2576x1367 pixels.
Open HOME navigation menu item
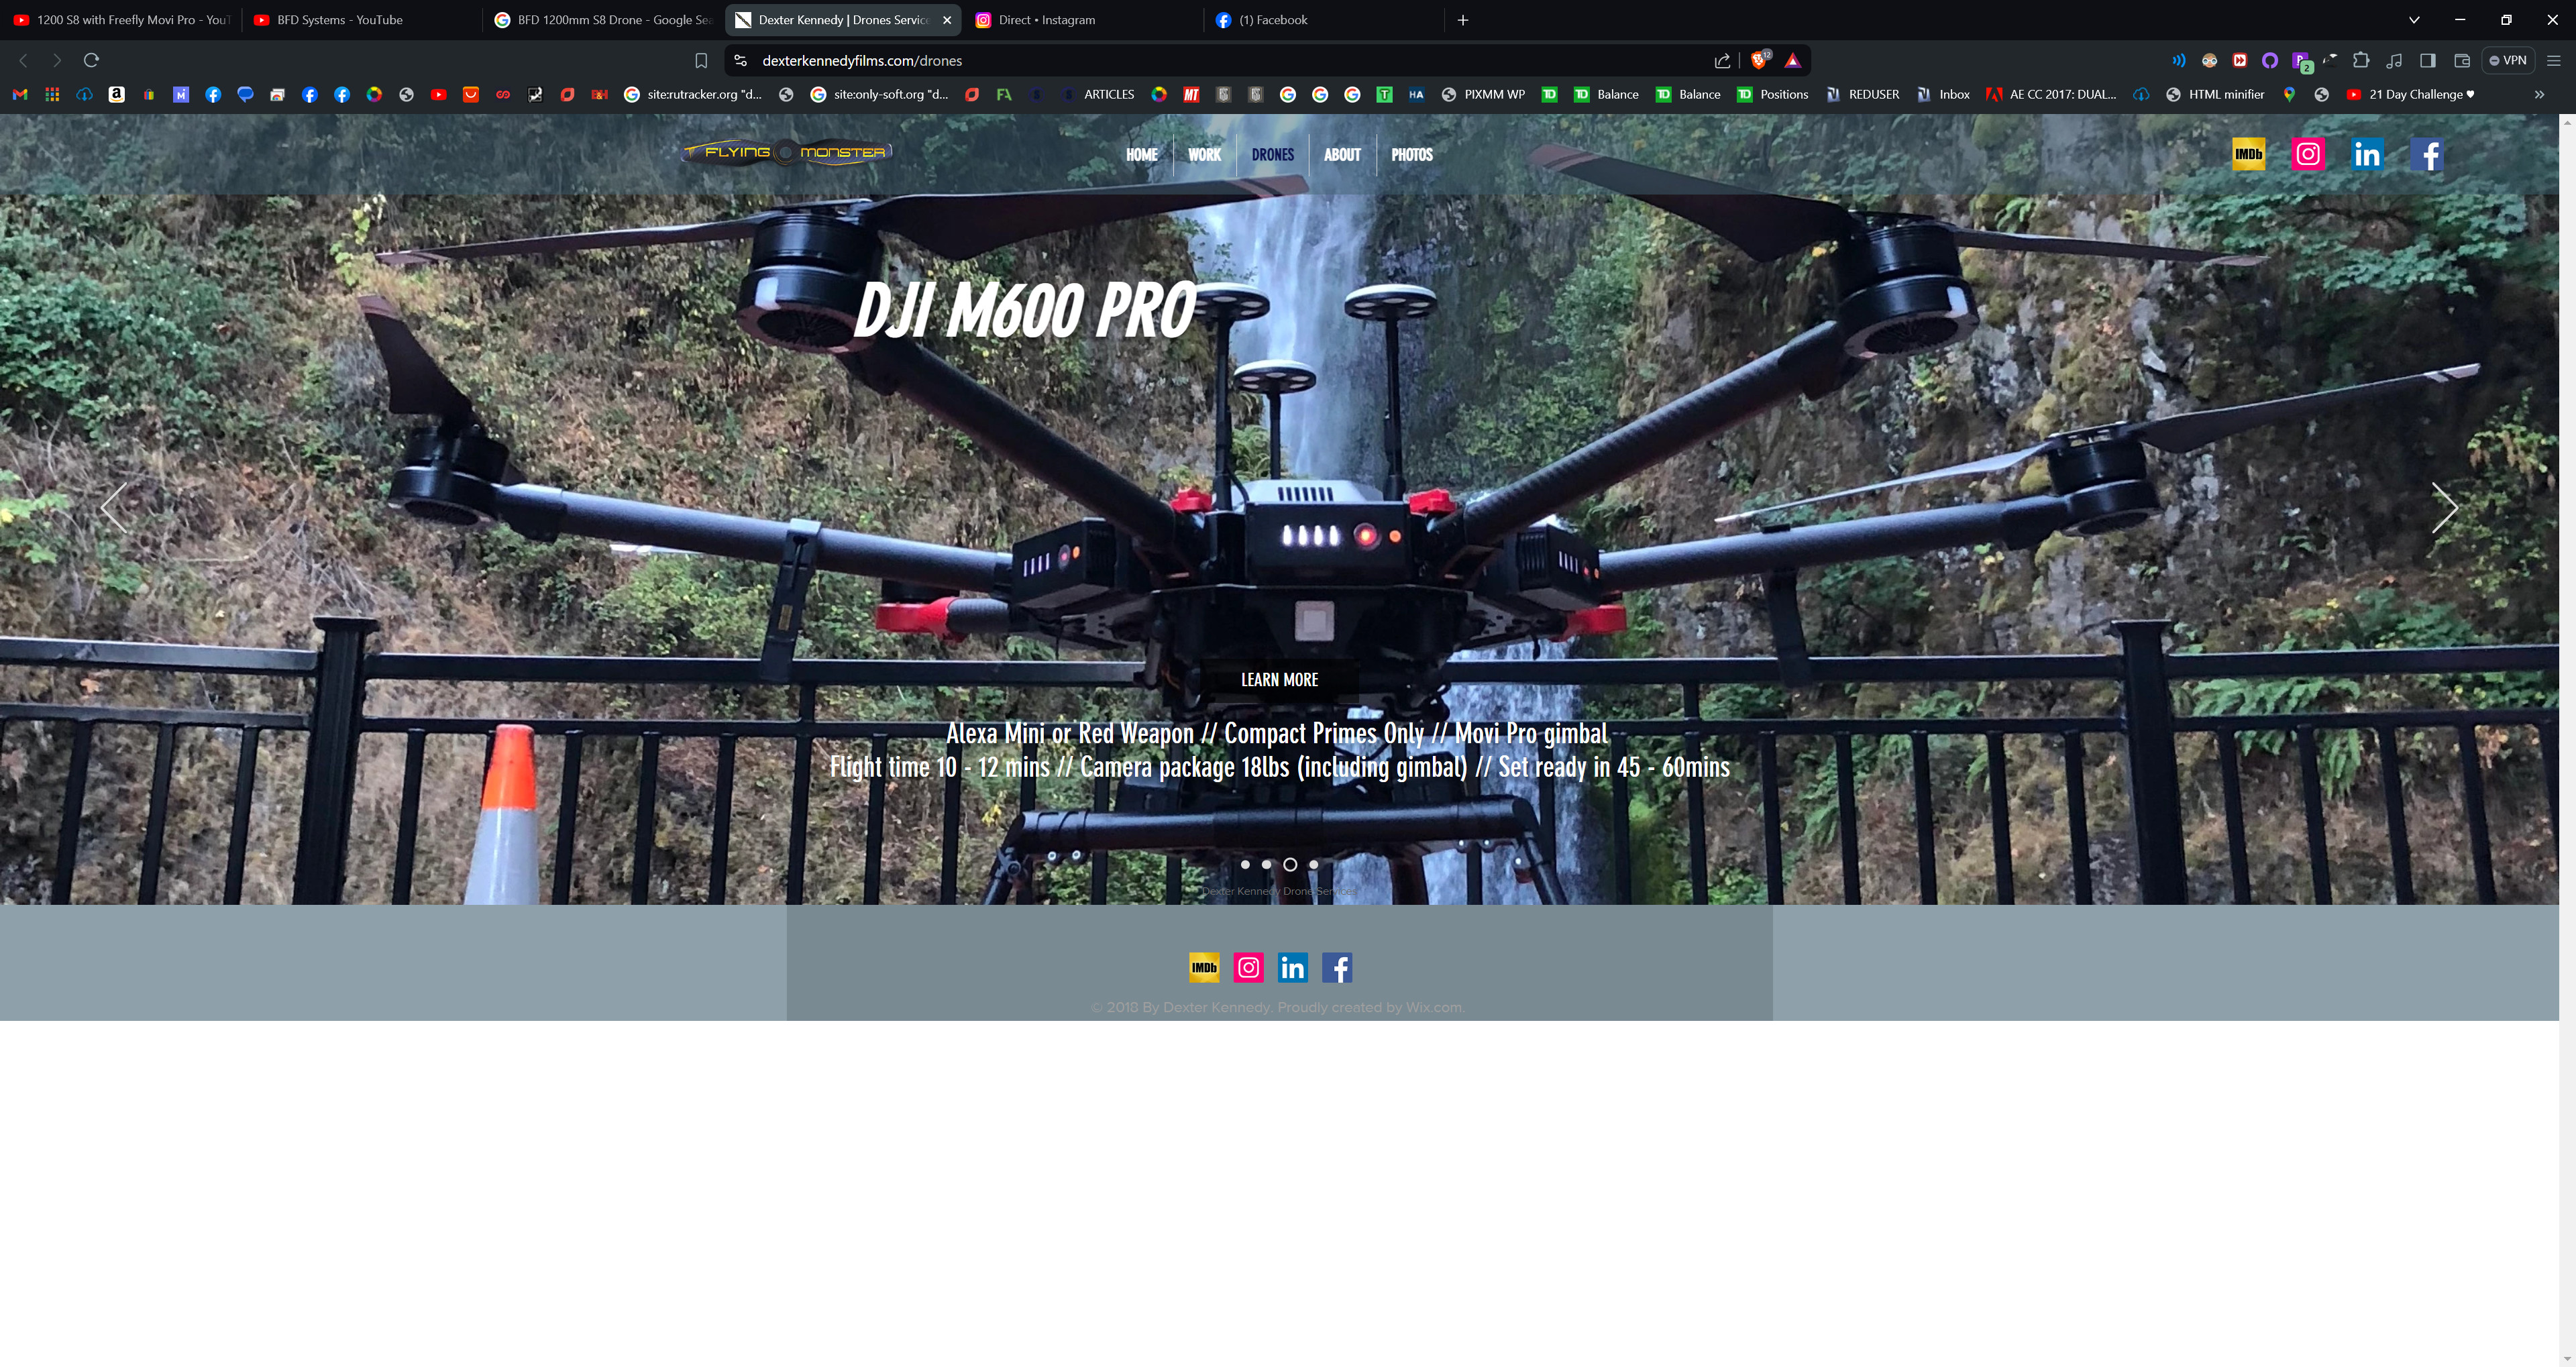(1142, 155)
